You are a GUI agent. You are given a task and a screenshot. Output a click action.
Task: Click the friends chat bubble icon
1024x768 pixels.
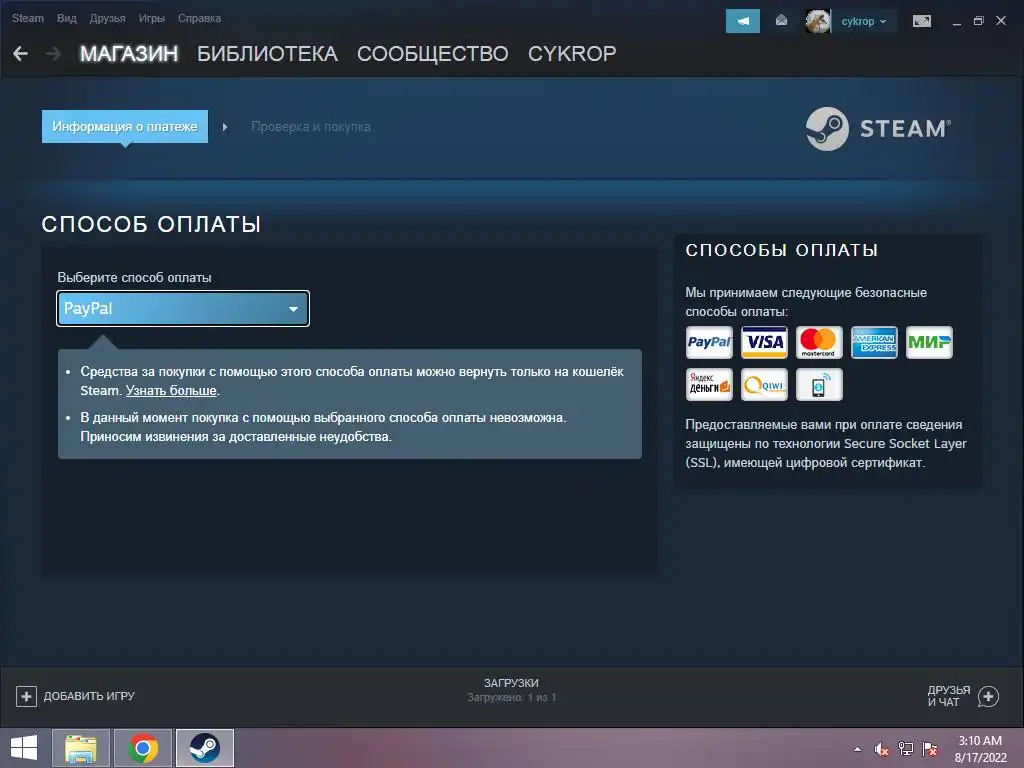click(988, 697)
